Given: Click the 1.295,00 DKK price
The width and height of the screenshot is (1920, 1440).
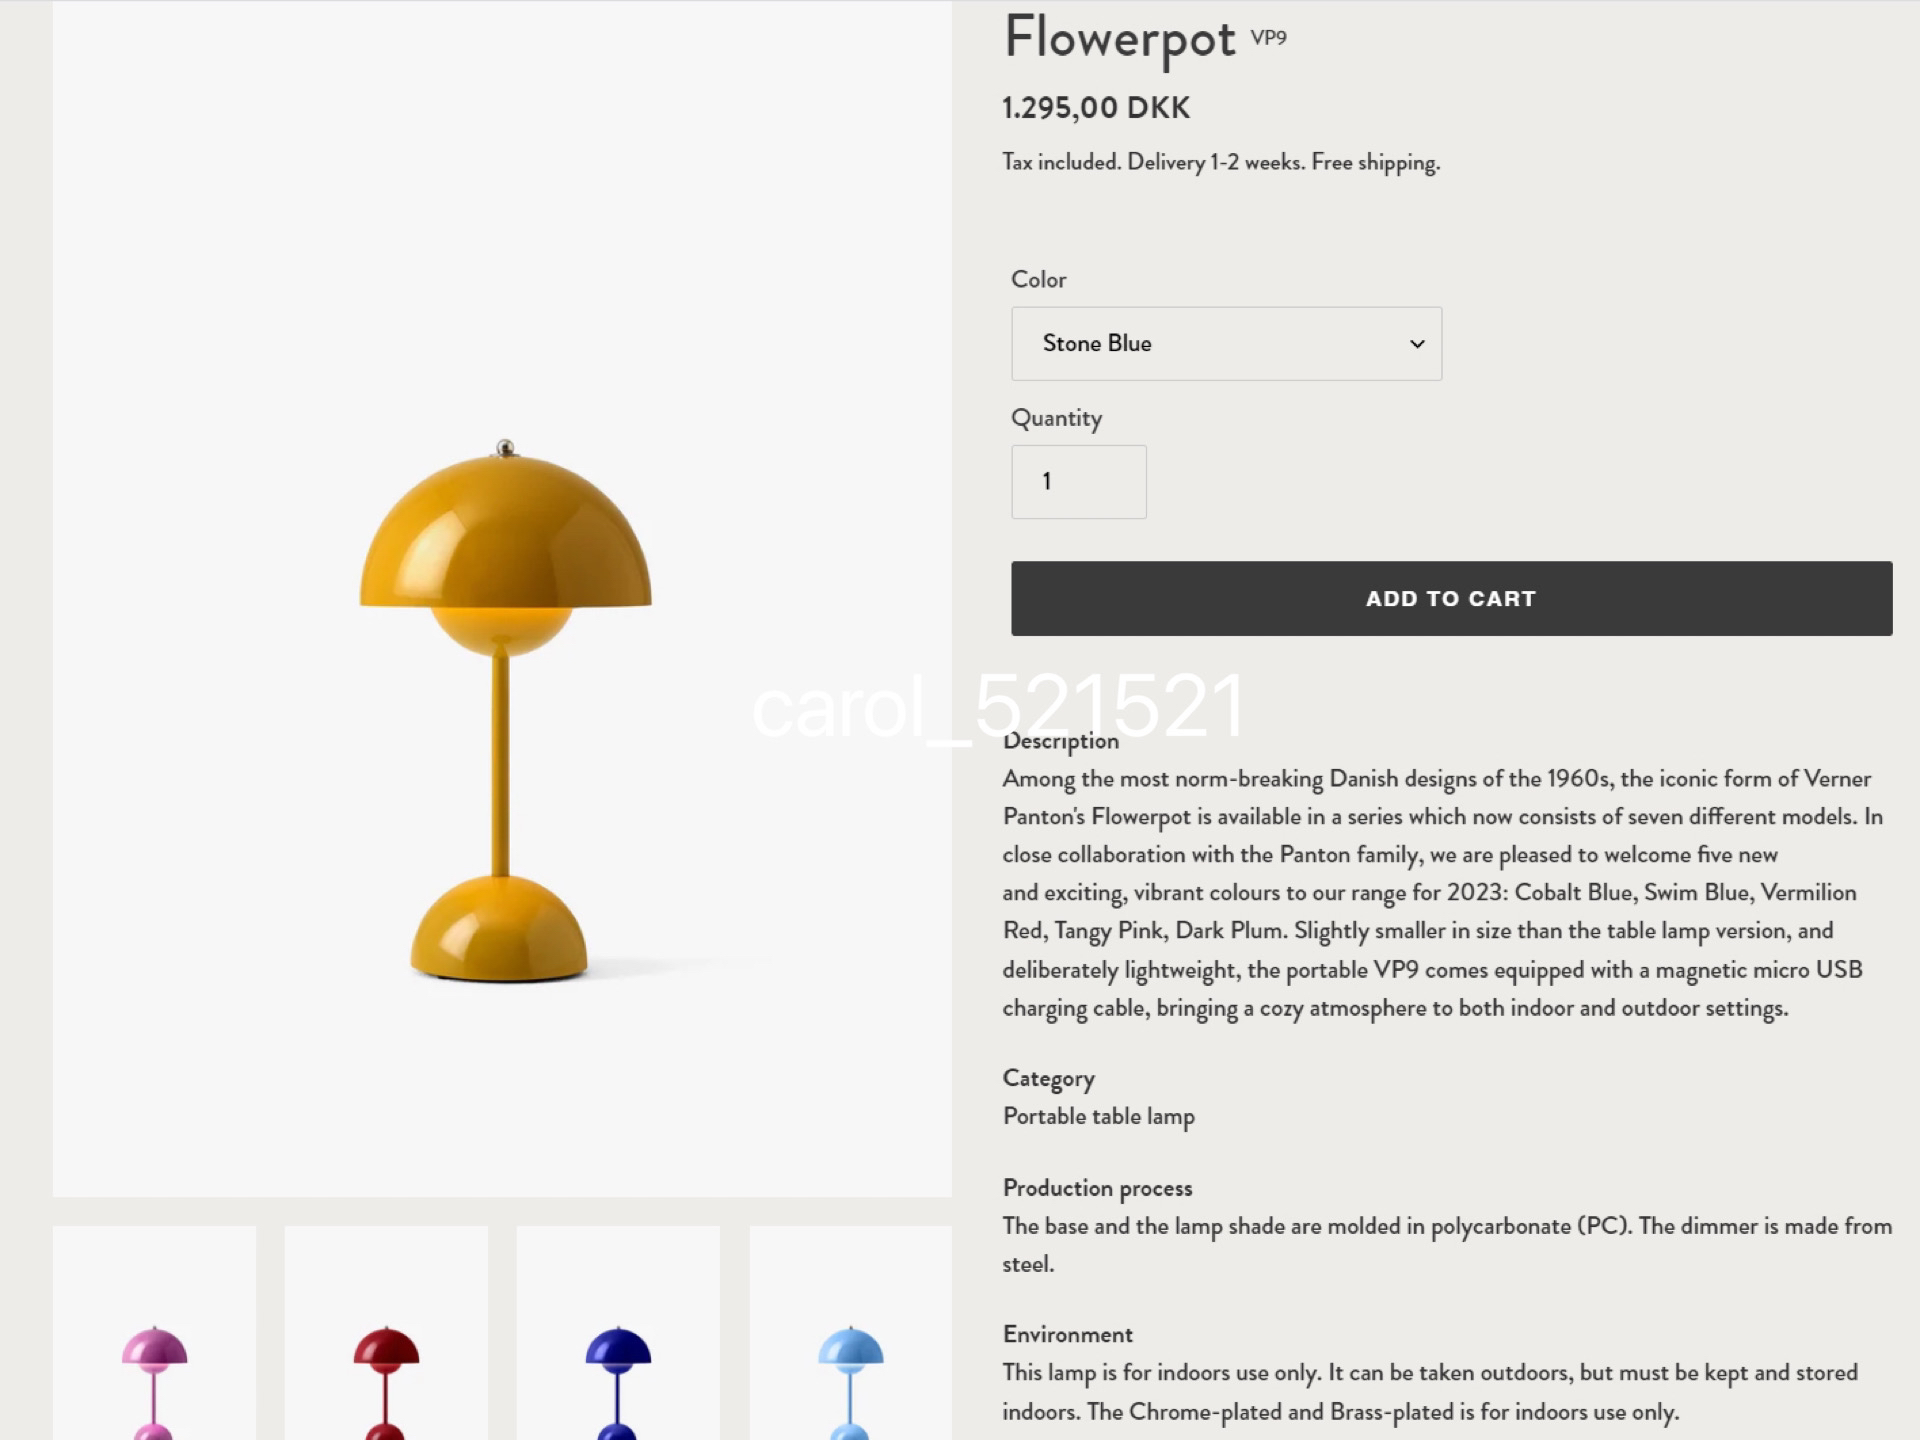Looking at the screenshot, I should click(x=1096, y=108).
